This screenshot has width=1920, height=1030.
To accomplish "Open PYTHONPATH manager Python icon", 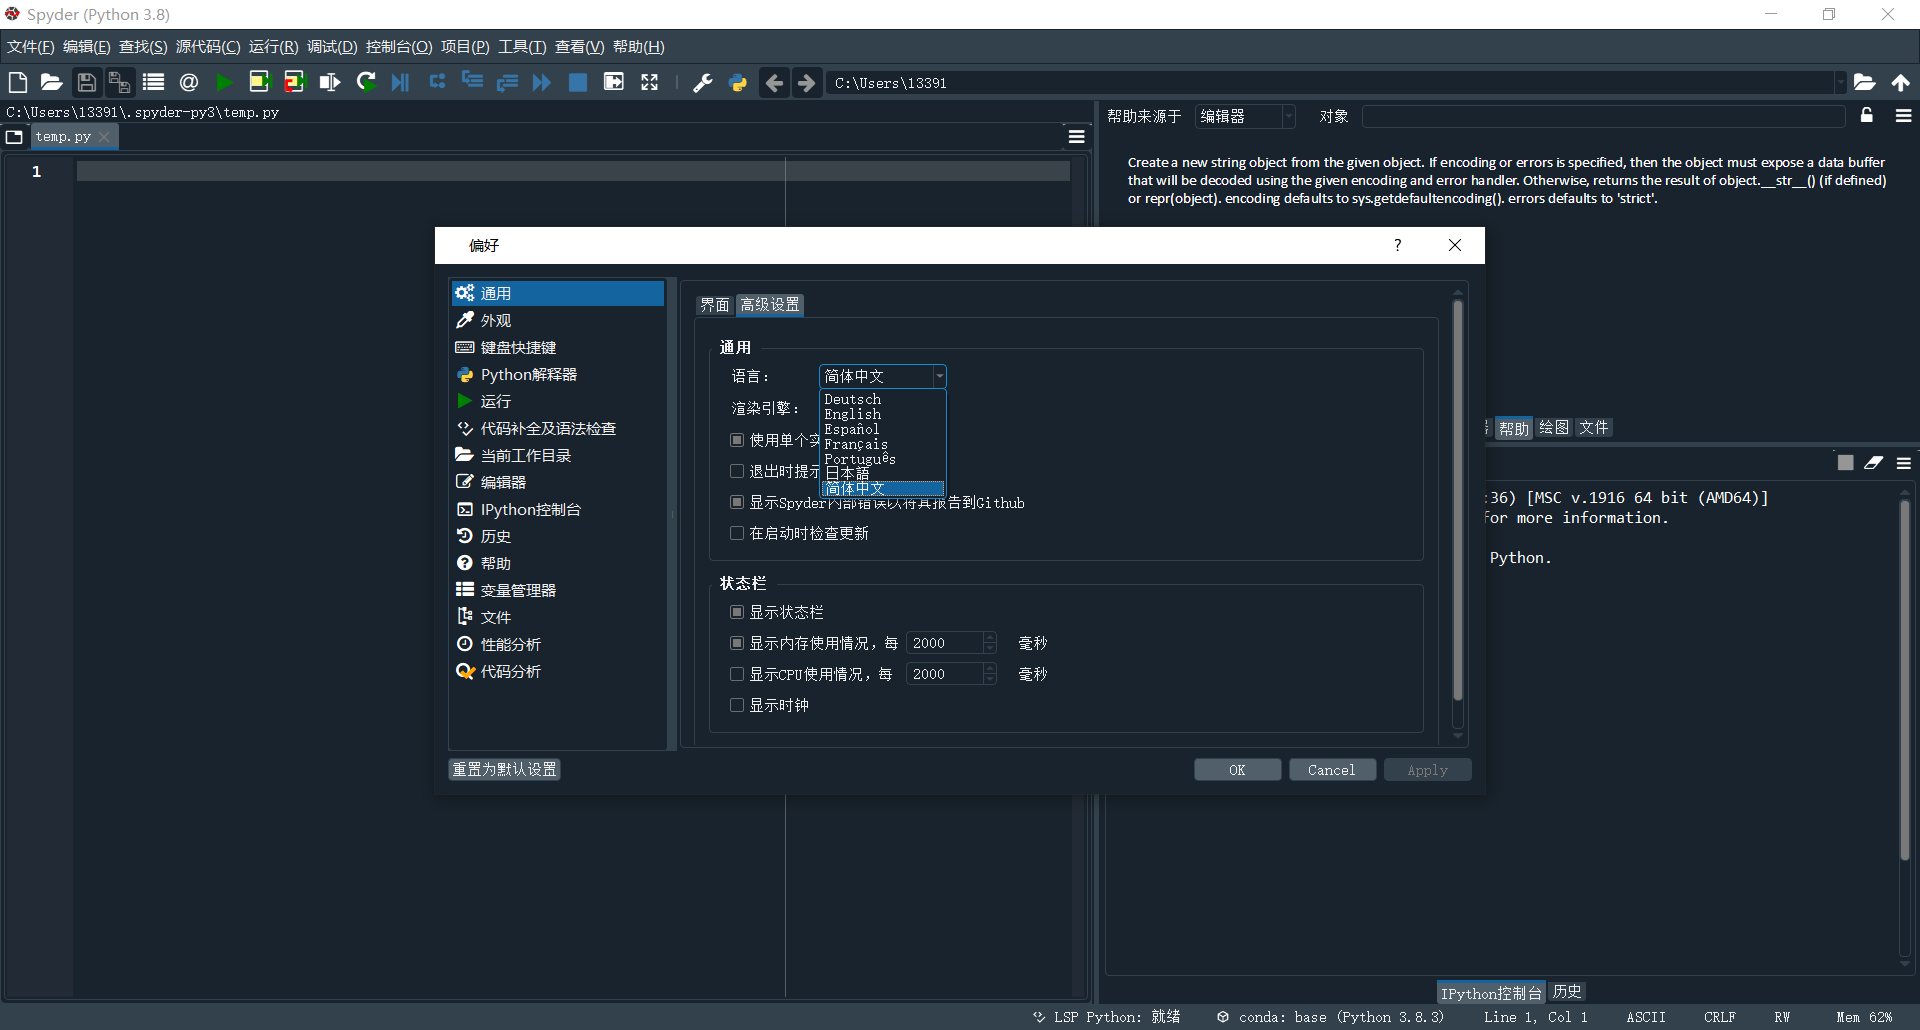I will (x=738, y=82).
